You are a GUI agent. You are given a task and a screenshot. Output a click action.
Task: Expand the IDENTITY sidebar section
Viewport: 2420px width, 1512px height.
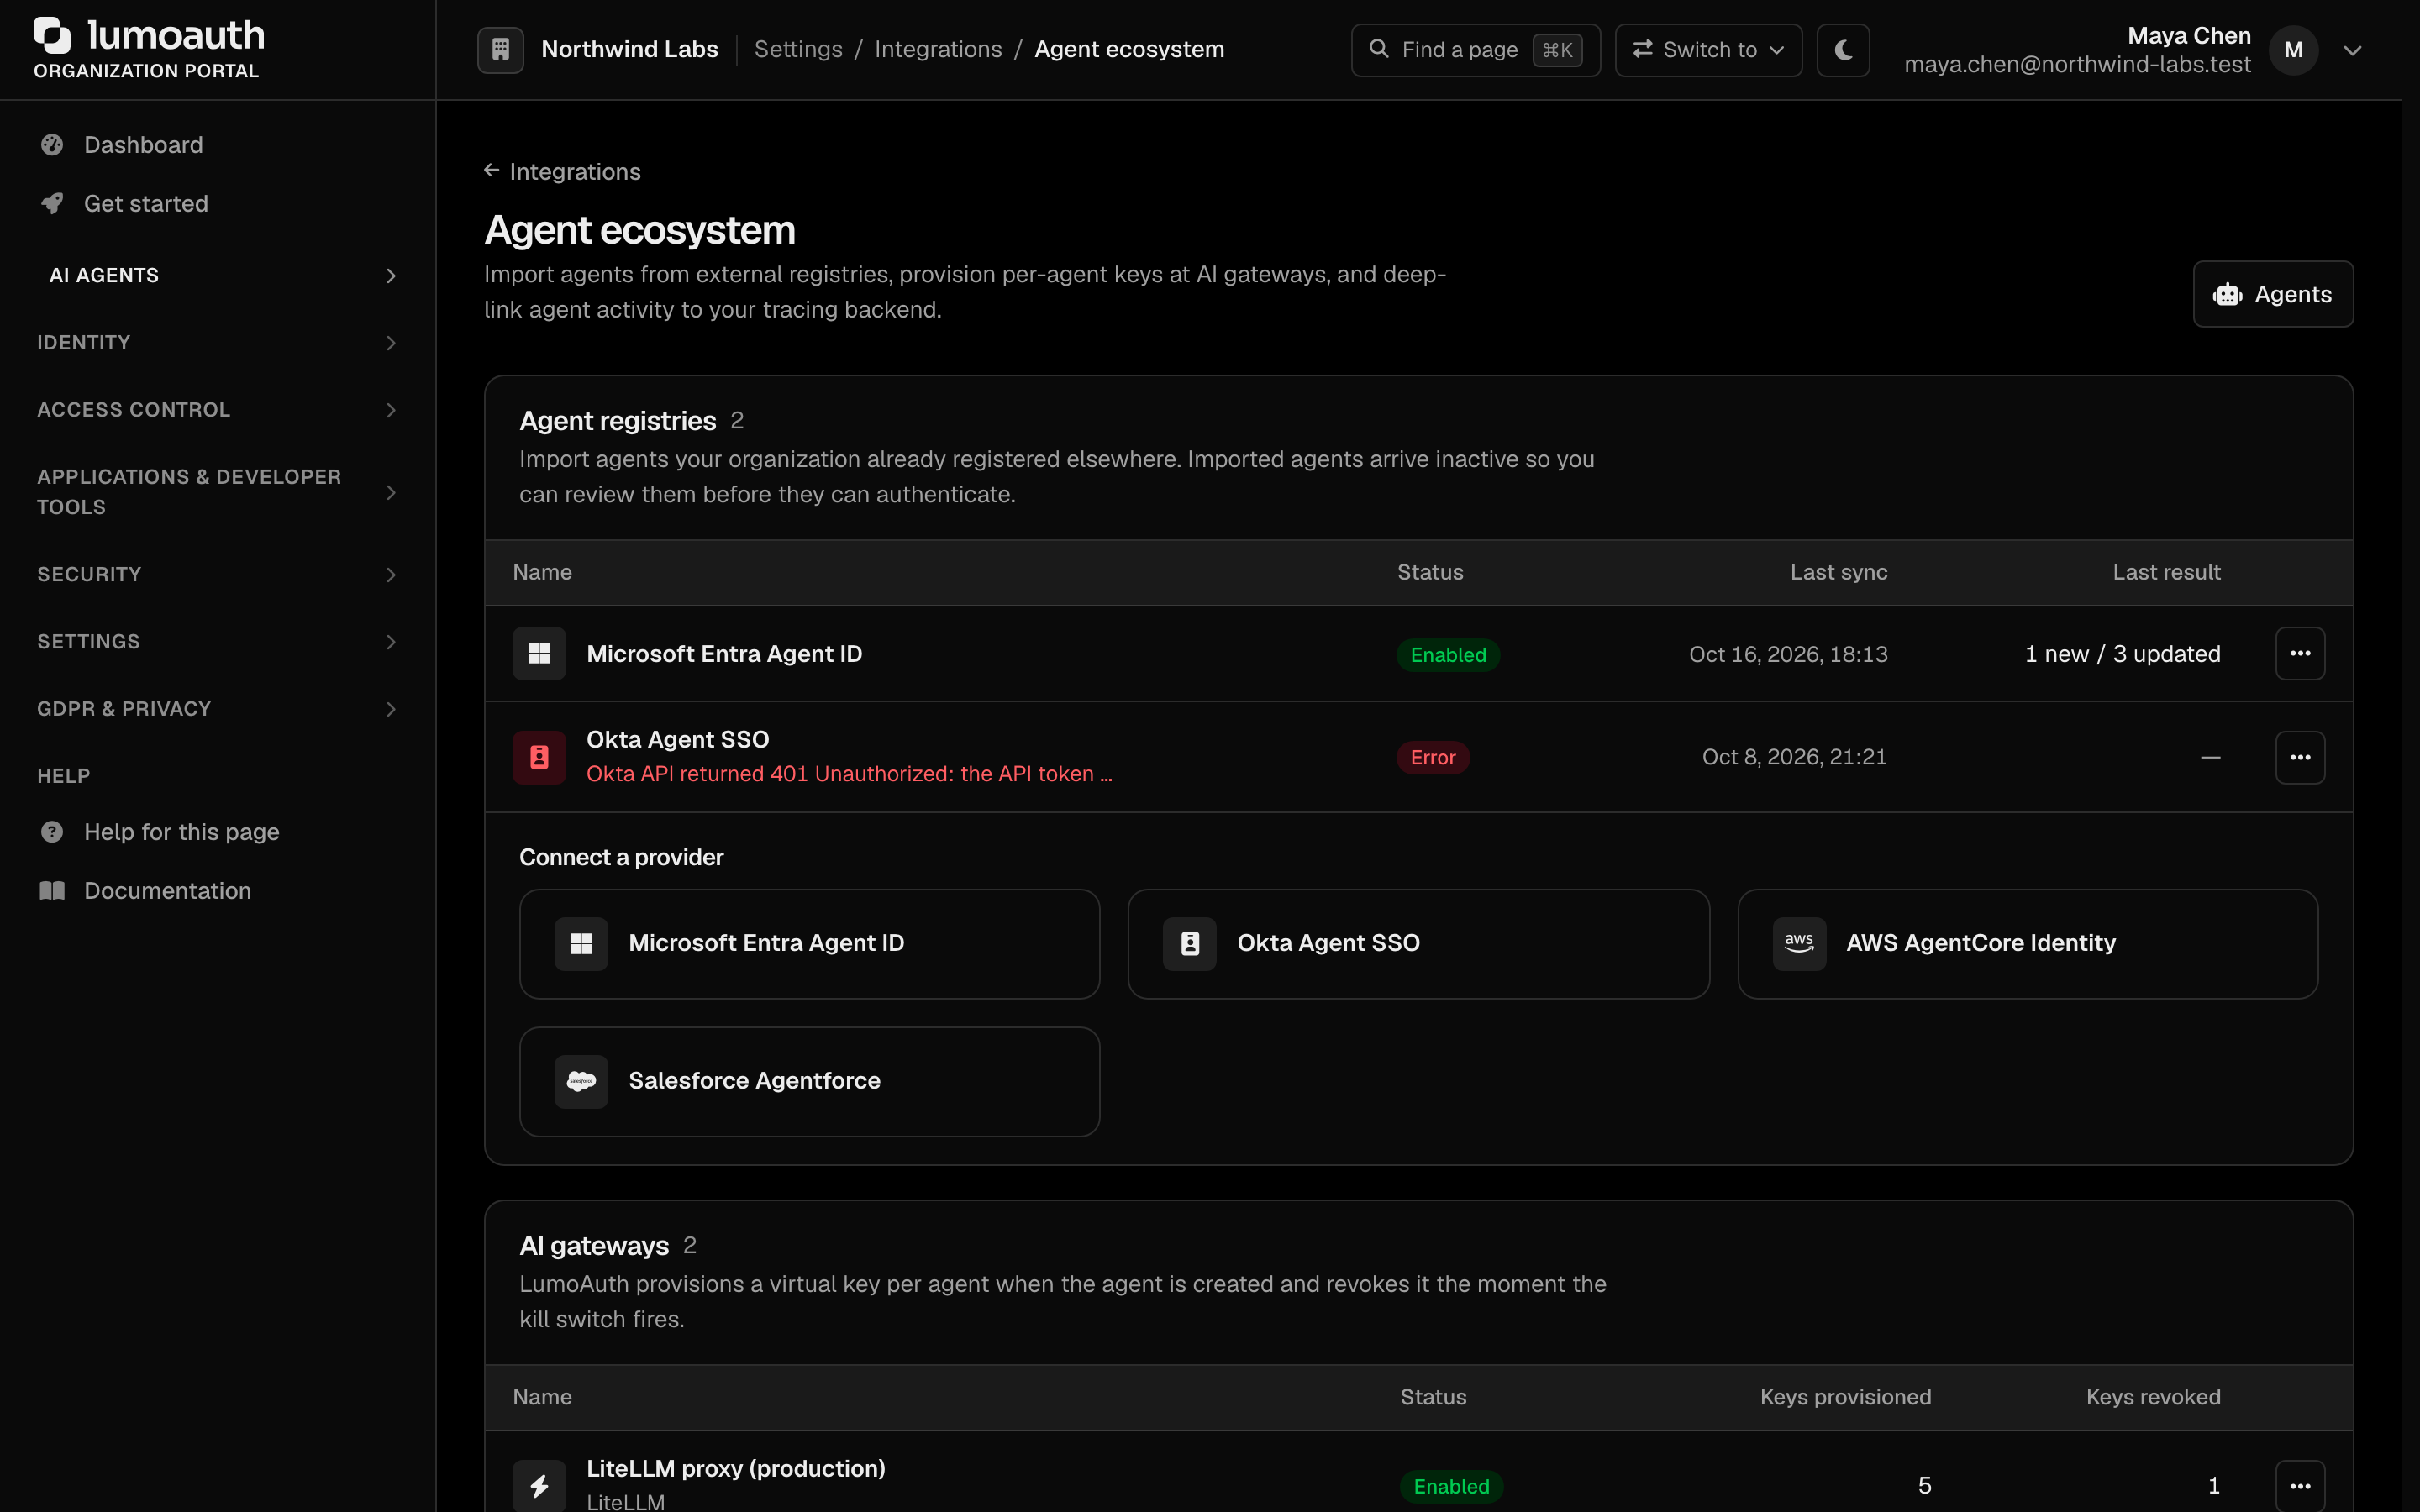coord(218,343)
